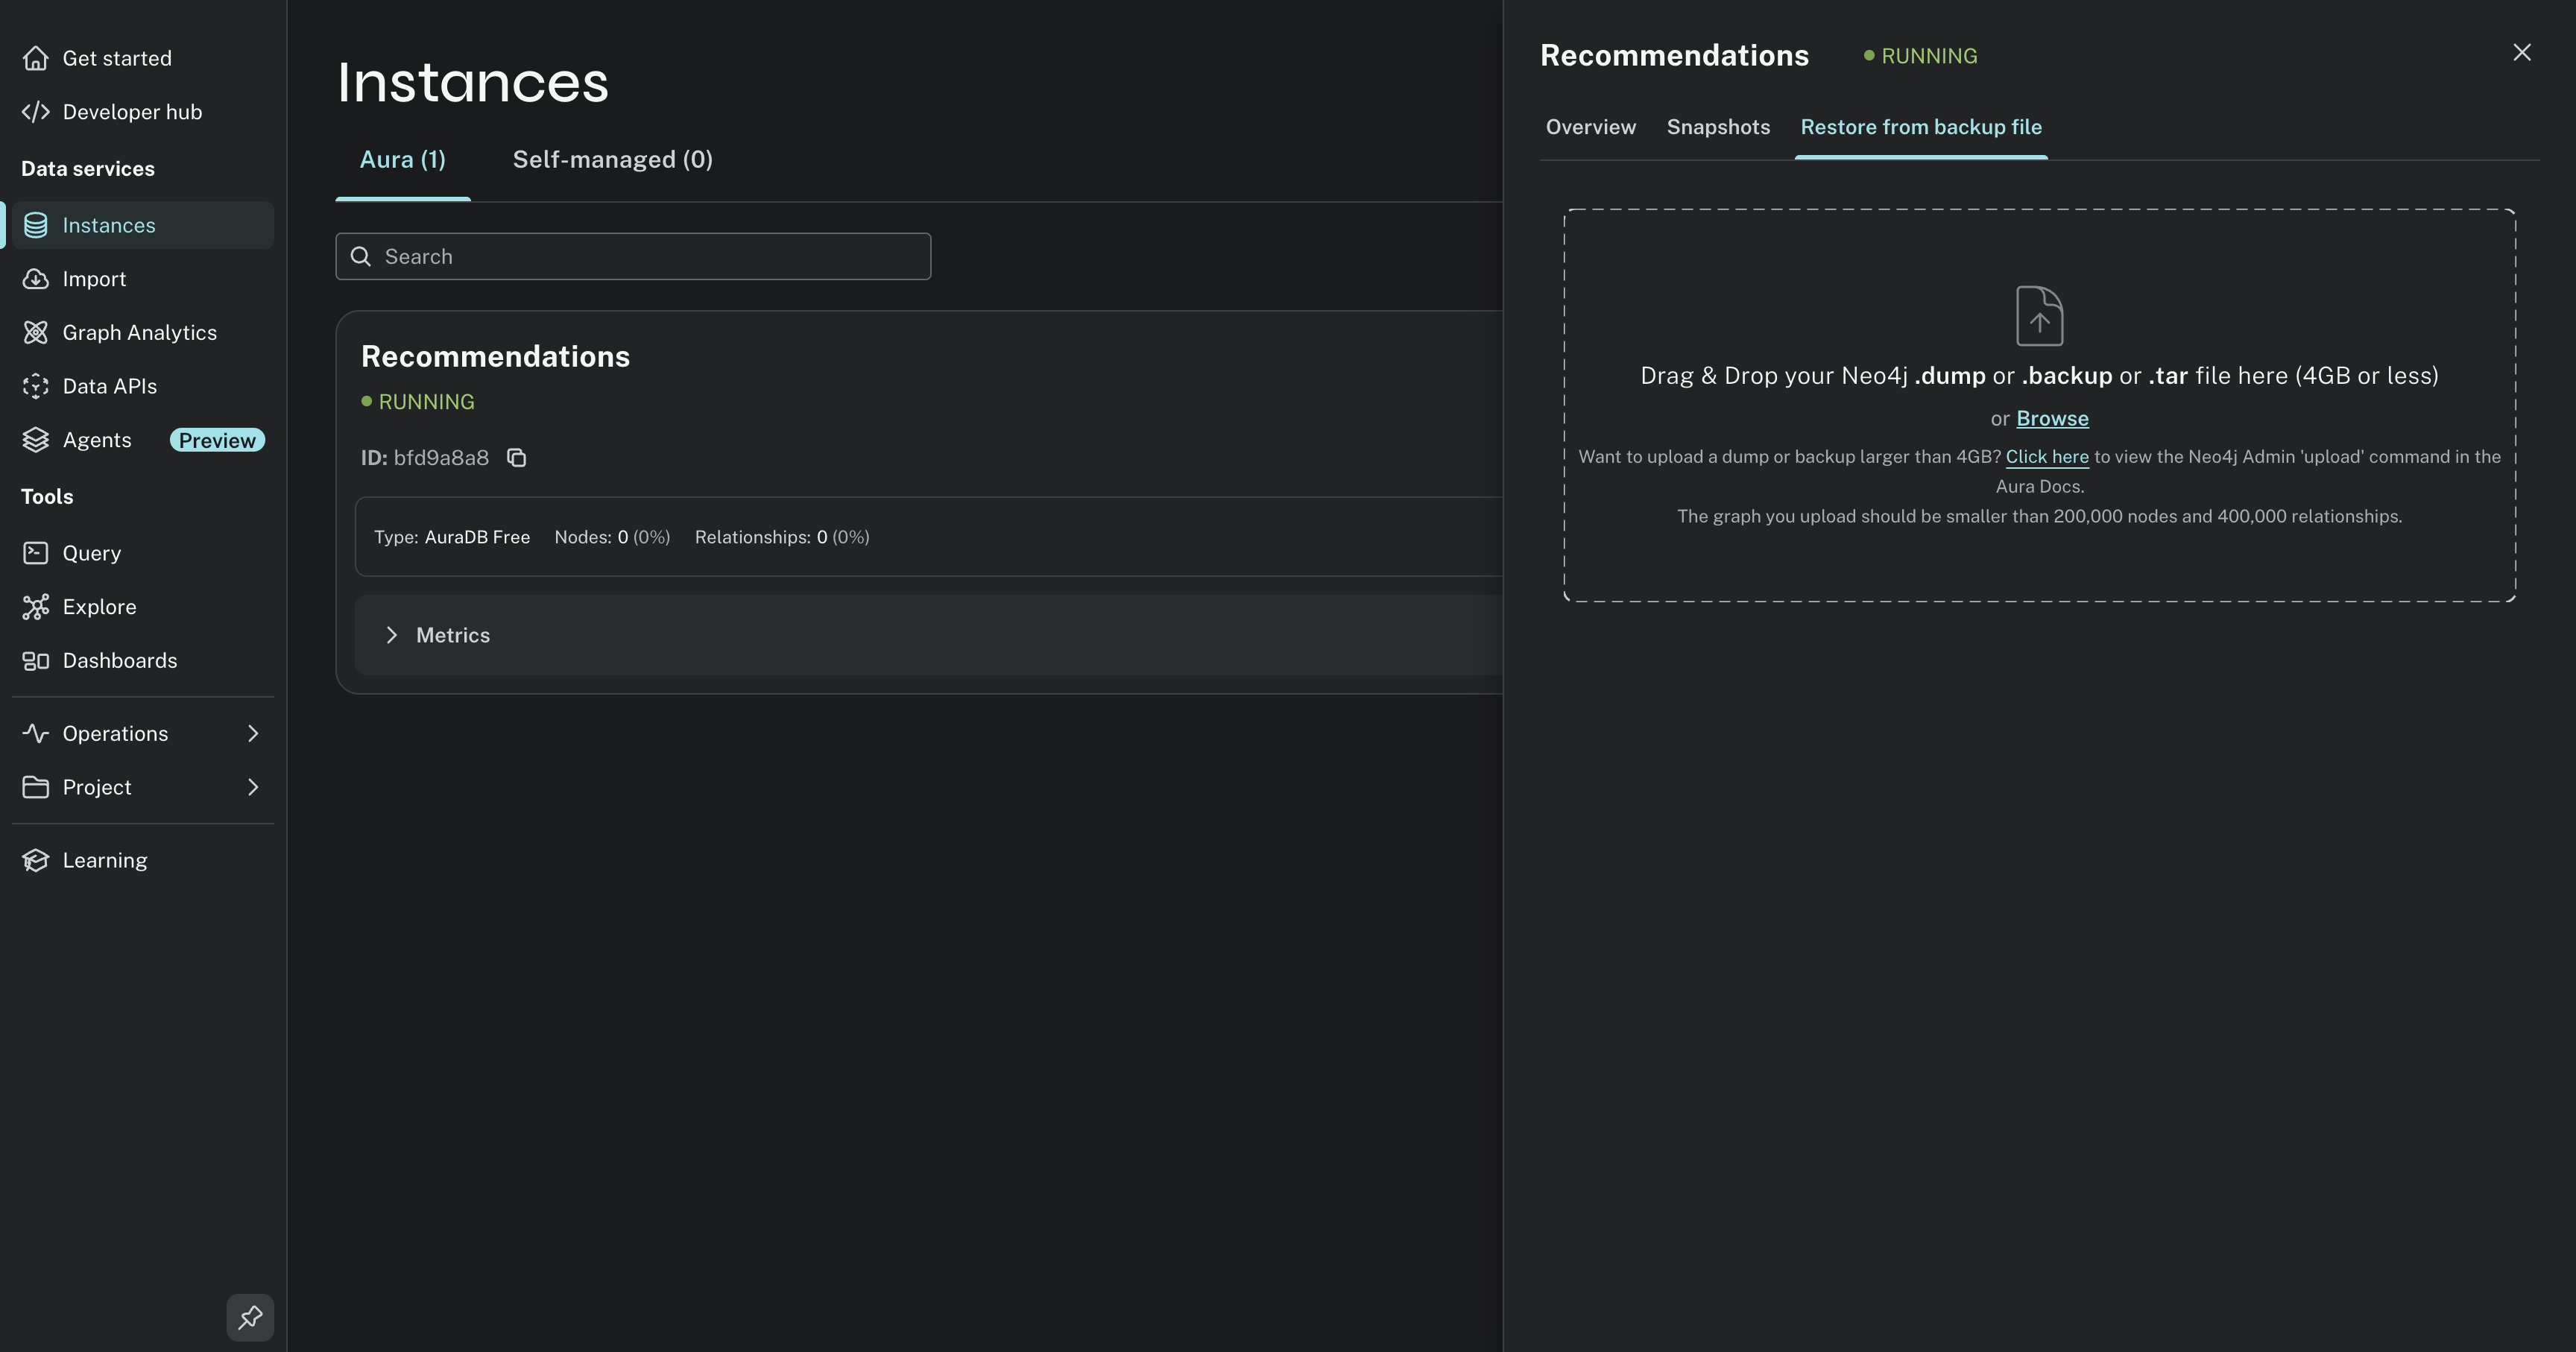Click the Learning graduation cap icon
This screenshot has width=2576, height=1352.
pos(36,860)
